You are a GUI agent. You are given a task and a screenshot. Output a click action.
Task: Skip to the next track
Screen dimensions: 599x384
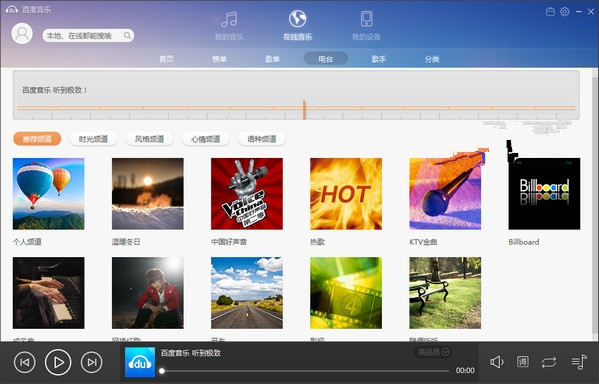click(x=92, y=362)
